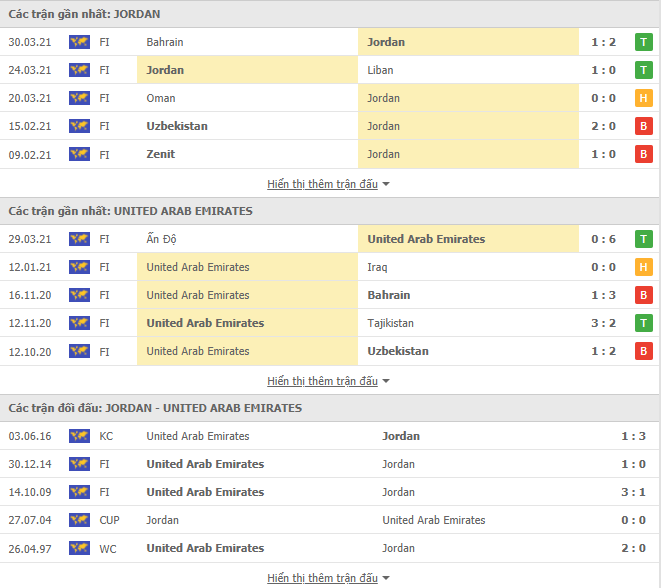Click the orange H badge on Oman-Jordan row
This screenshot has height=588, width=661.
(x=644, y=98)
